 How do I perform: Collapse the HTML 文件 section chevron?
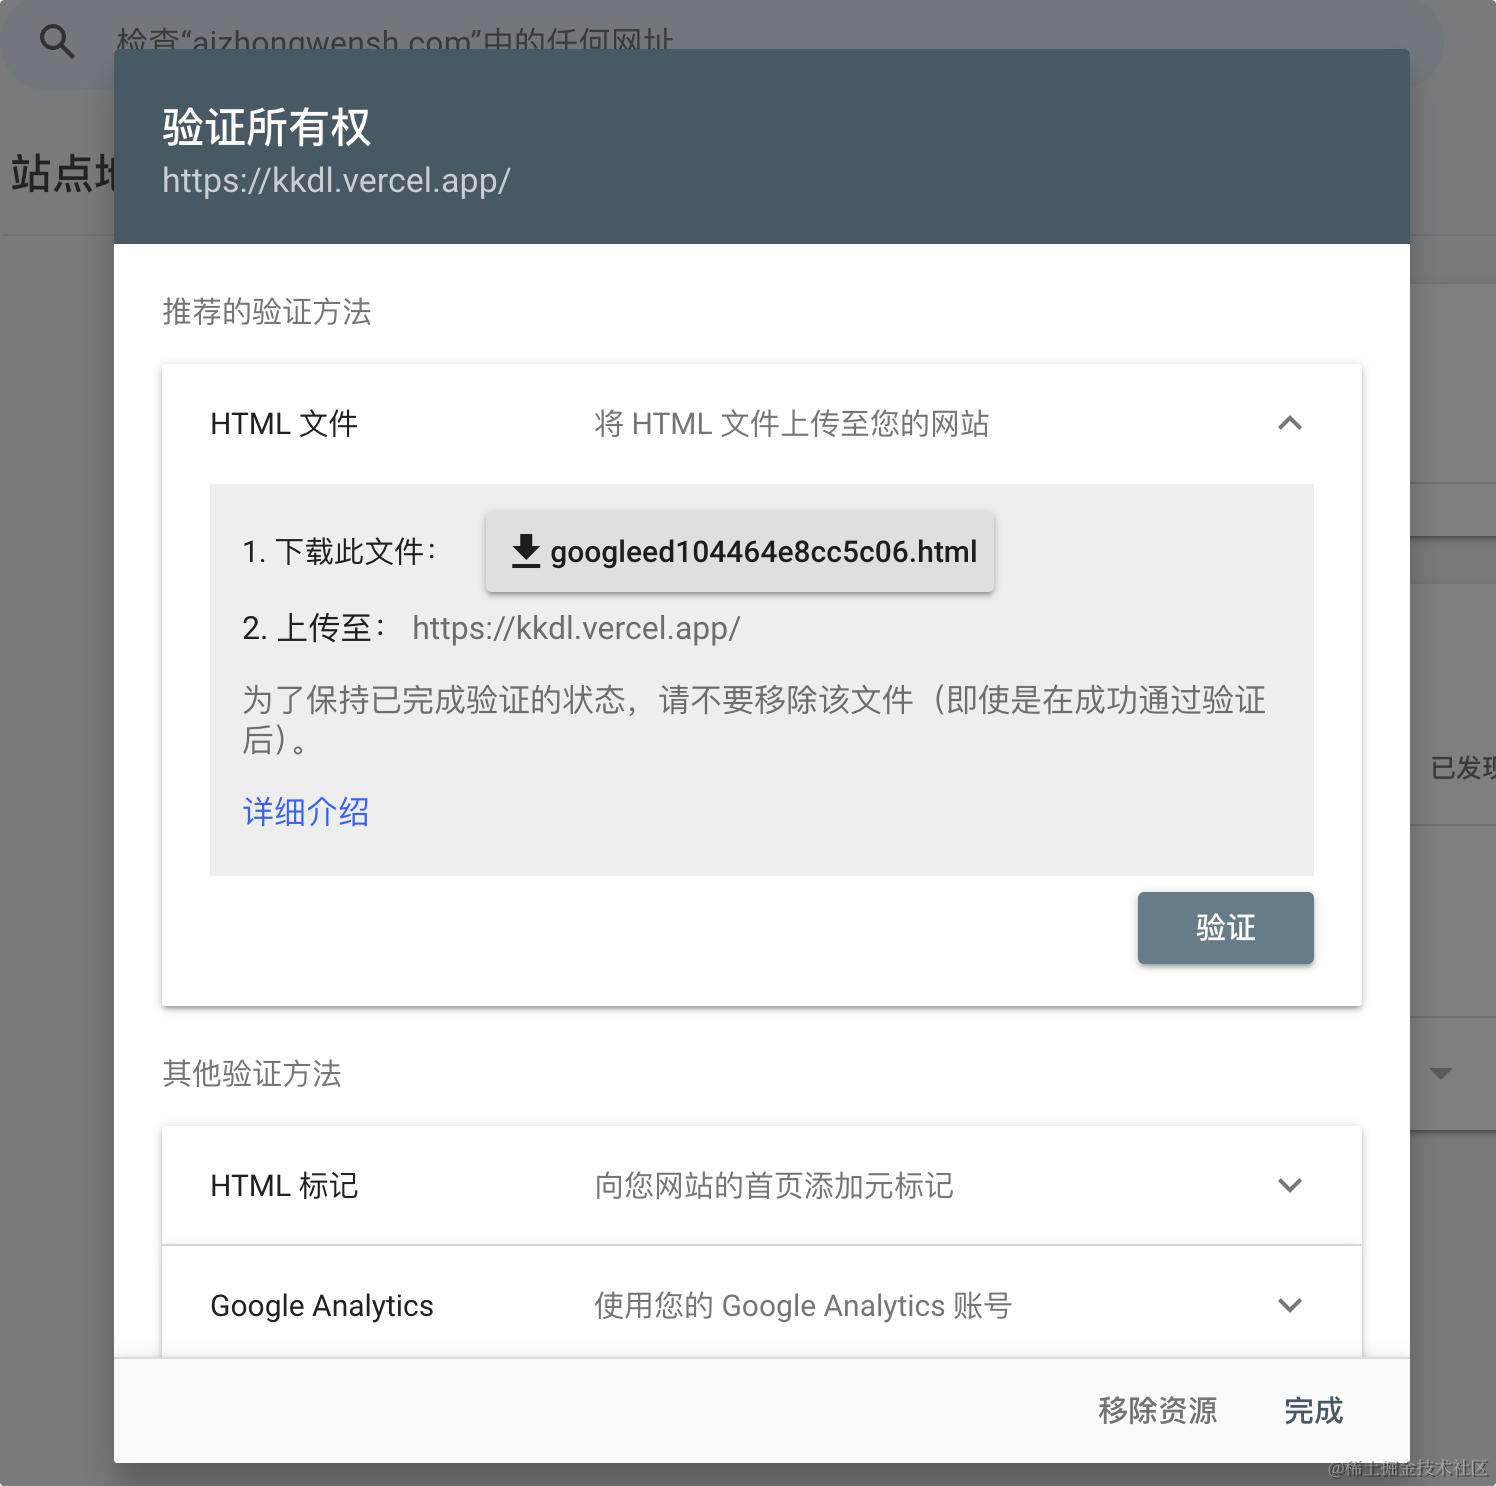coord(1290,423)
